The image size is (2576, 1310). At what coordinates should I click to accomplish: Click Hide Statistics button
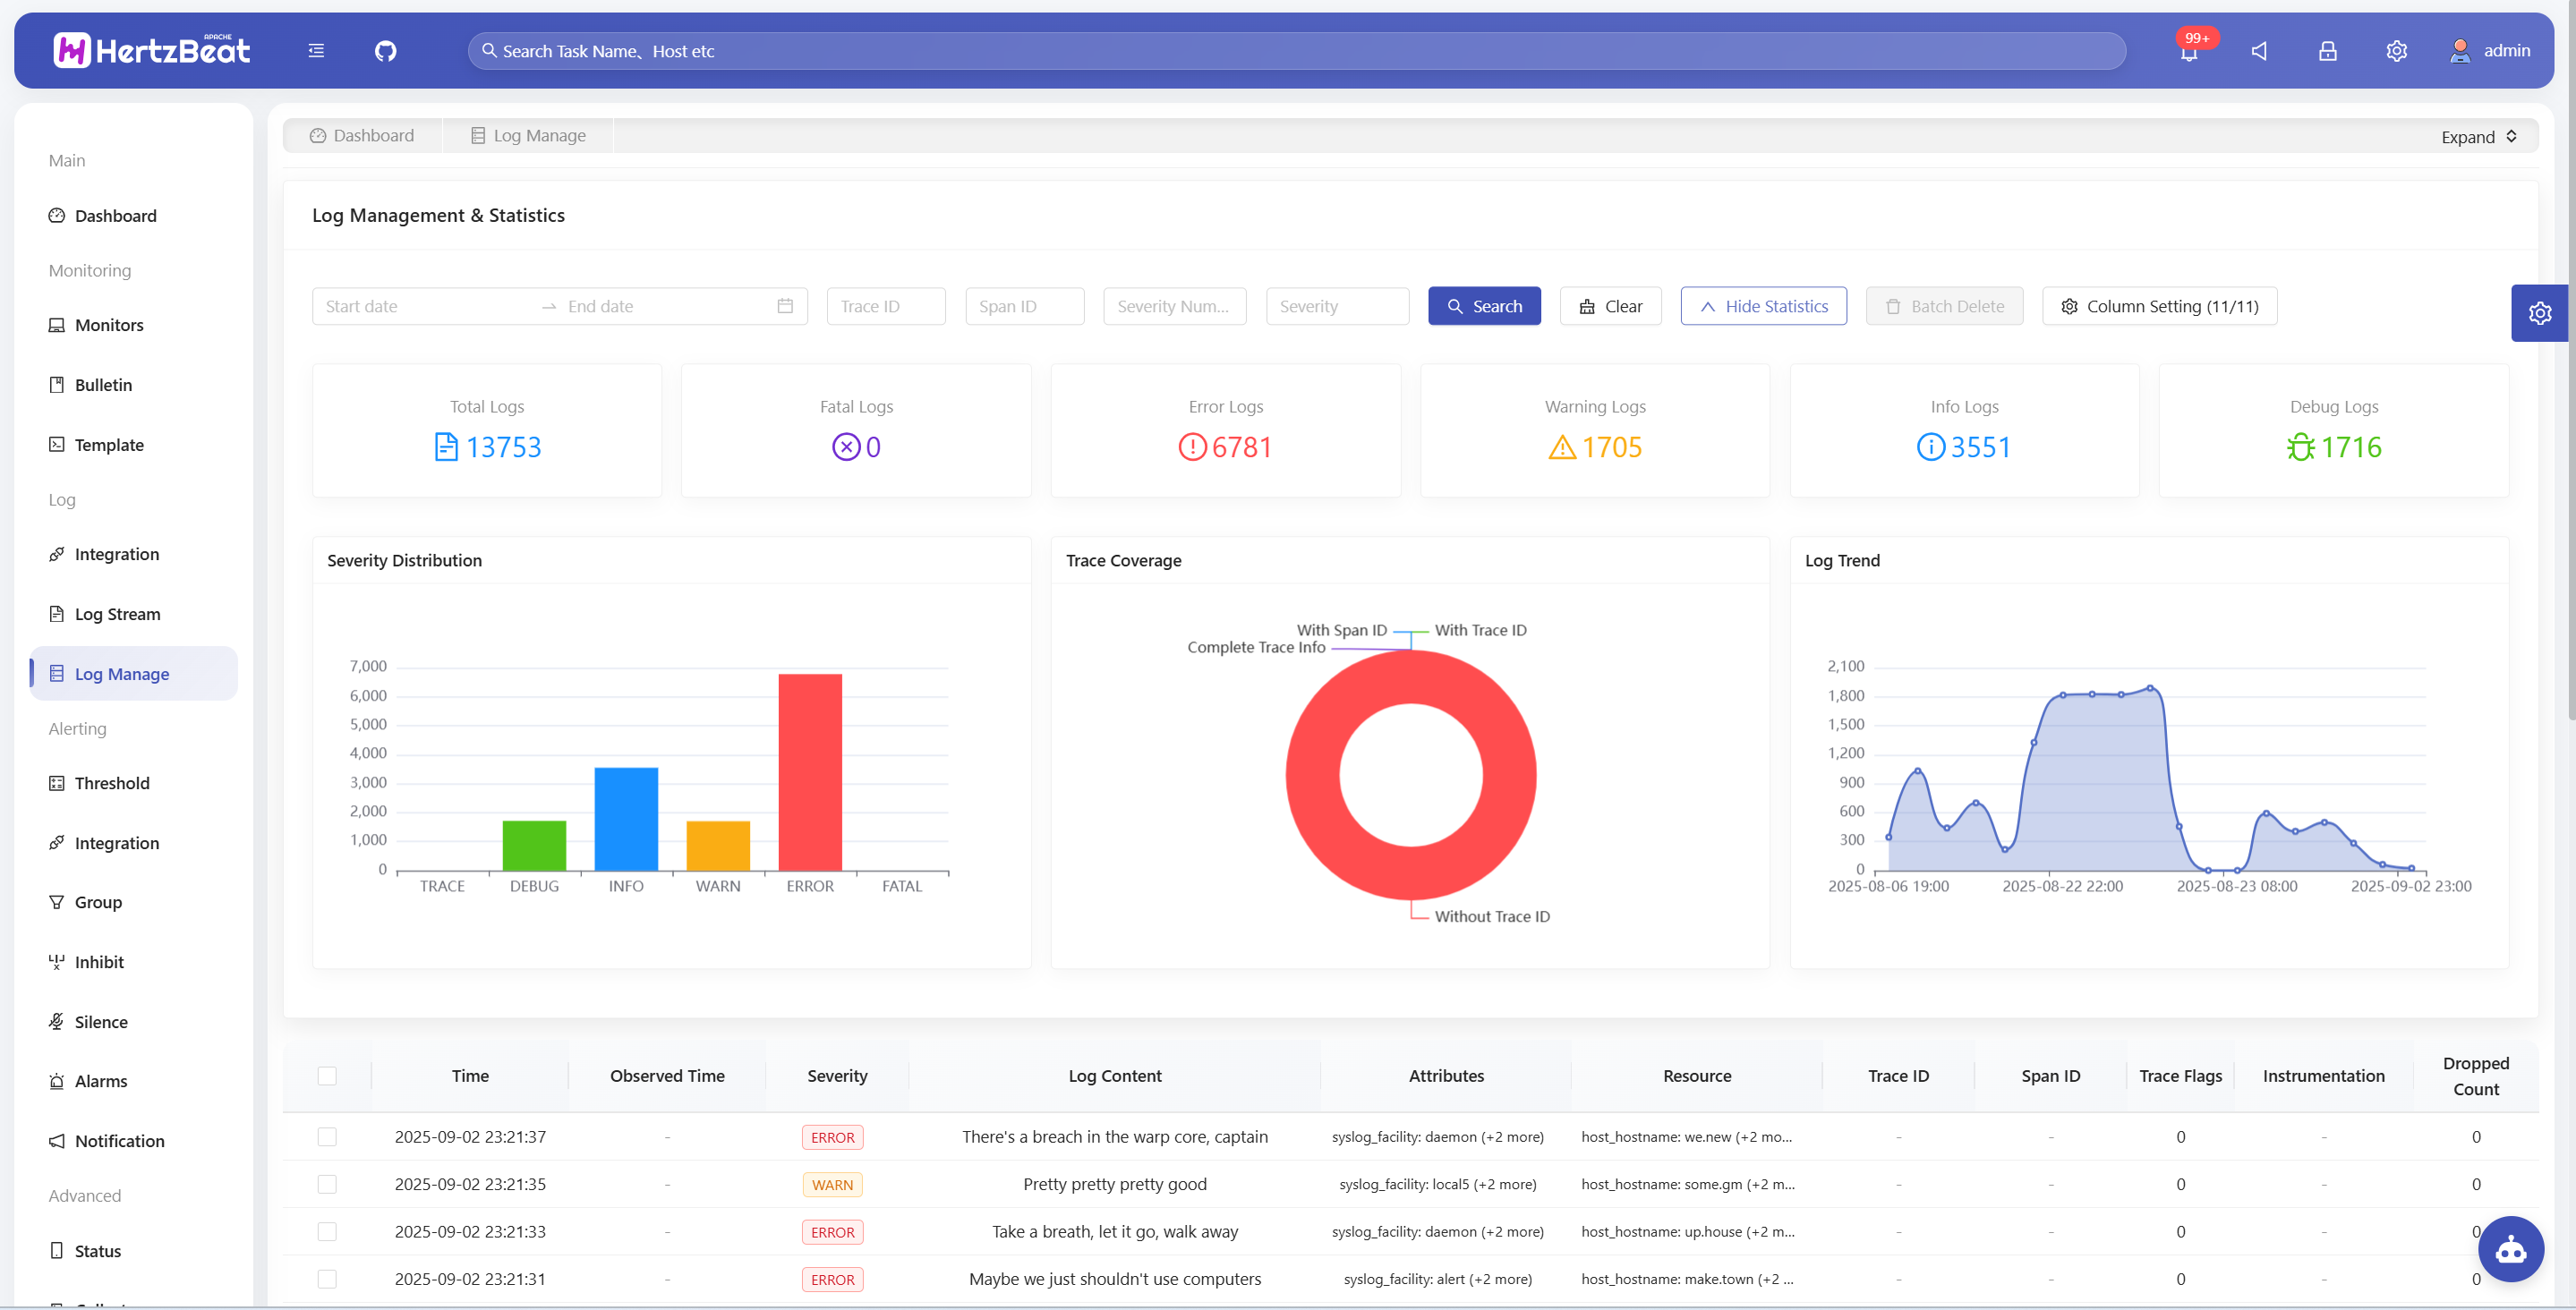(1763, 306)
